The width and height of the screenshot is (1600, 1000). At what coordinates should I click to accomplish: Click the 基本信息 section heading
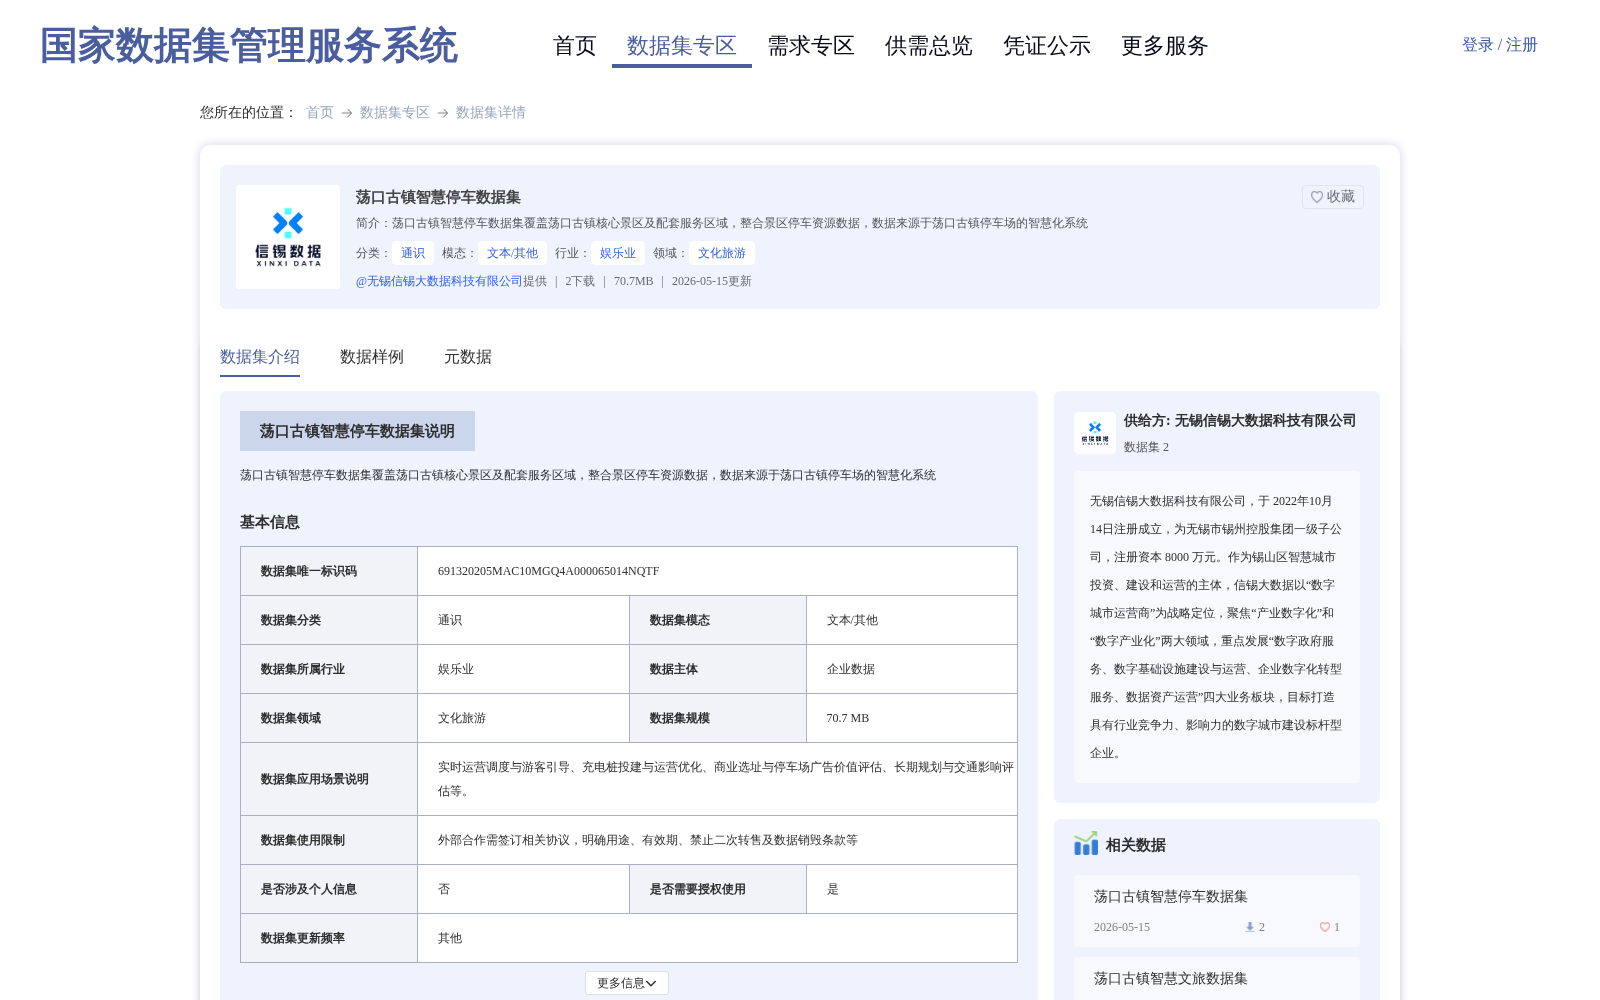270,522
